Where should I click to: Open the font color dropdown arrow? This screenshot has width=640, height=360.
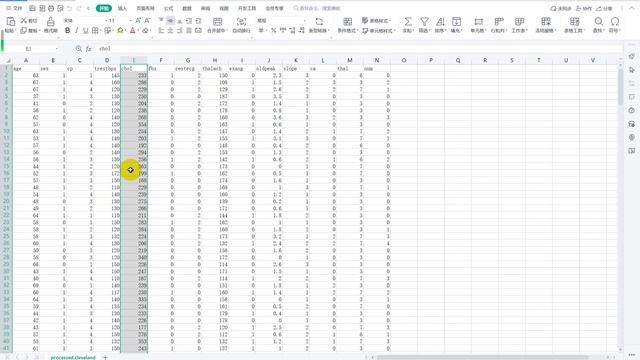pos(138,31)
